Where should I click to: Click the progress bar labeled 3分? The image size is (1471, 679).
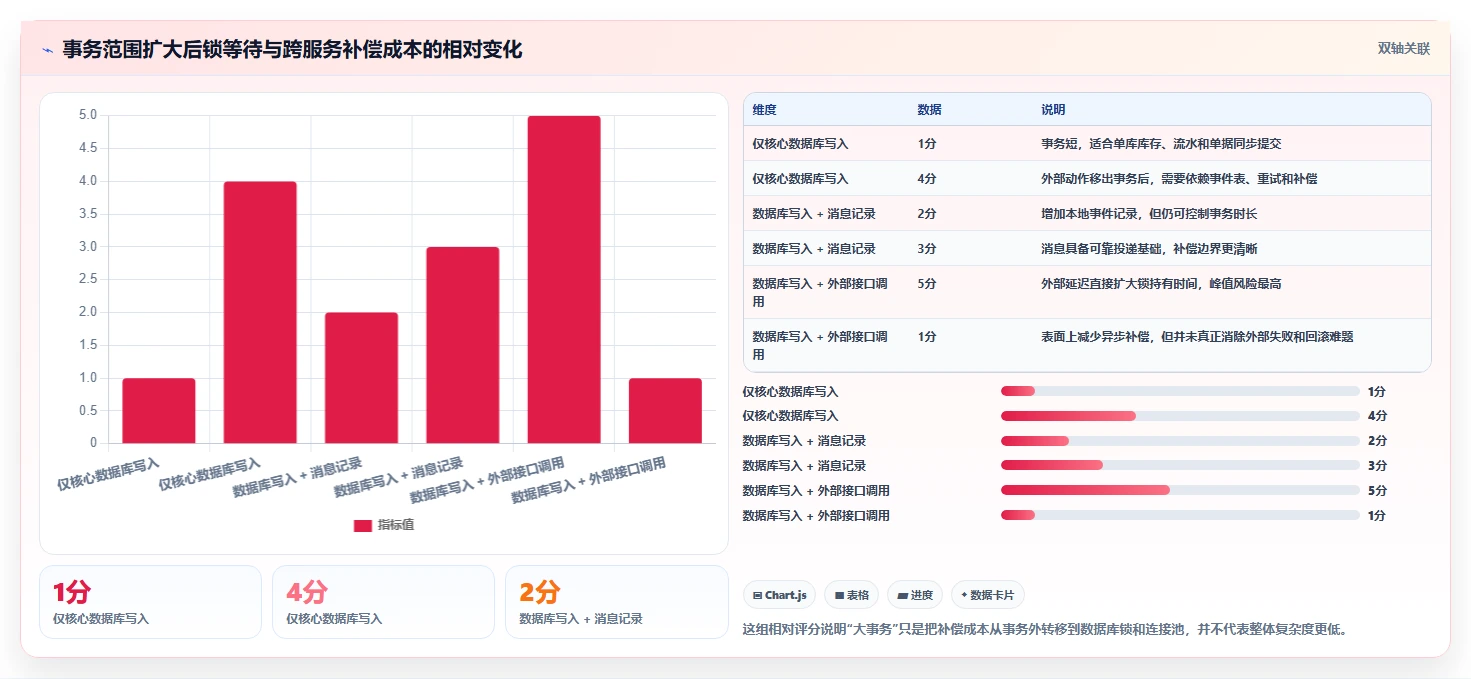pyautogui.click(x=1180, y=465)
